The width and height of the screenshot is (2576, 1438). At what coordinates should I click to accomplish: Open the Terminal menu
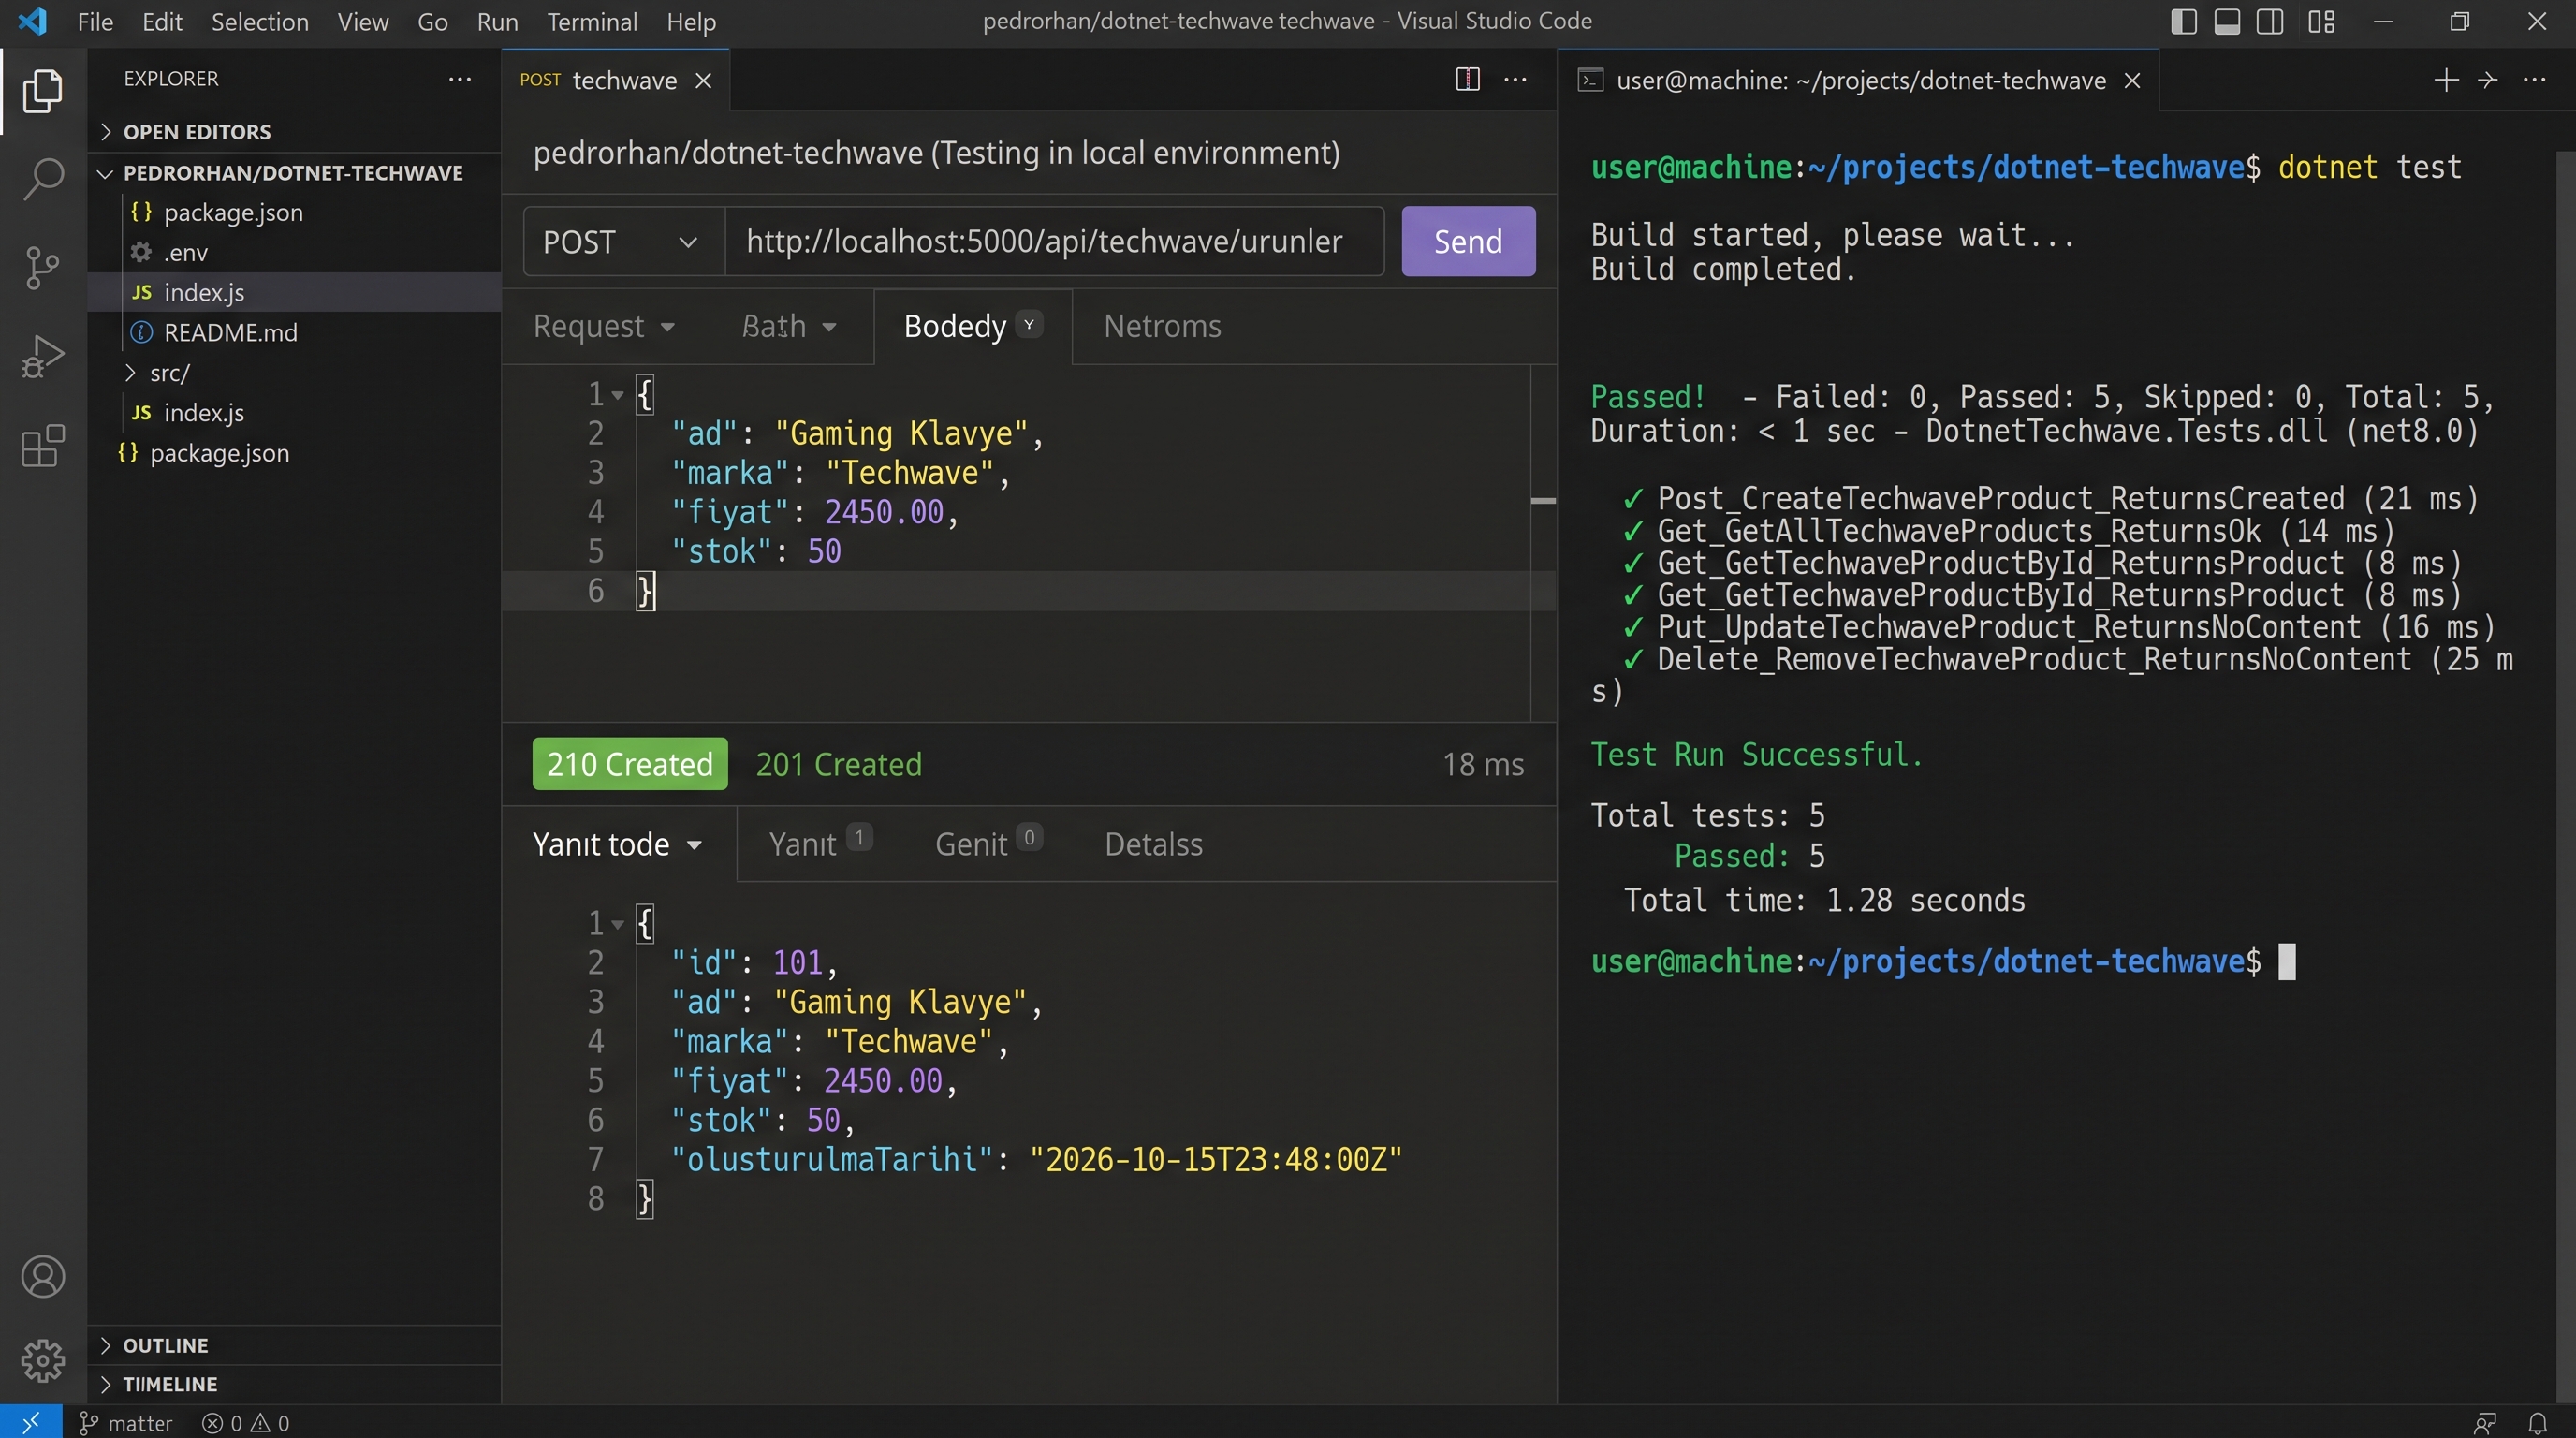coord(592,21)
